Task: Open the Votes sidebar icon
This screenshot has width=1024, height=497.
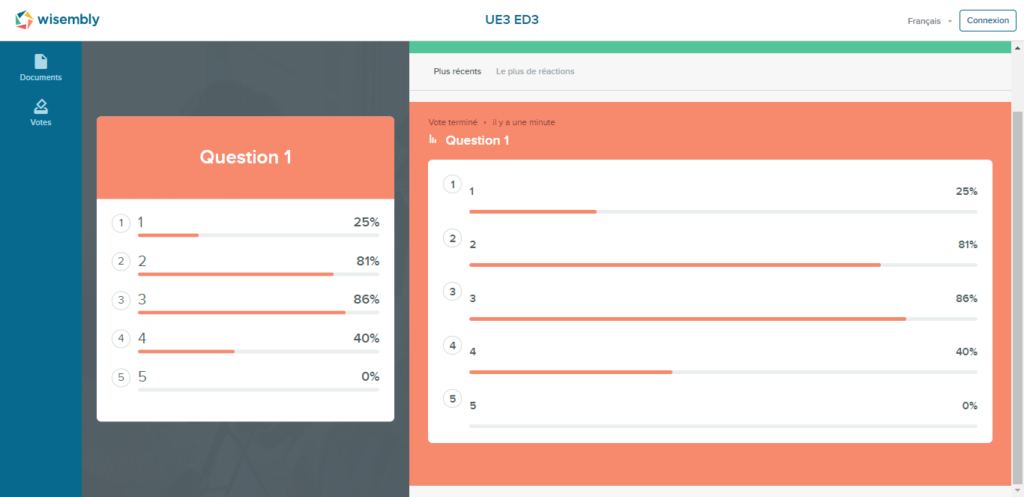Action: pyautogui.click(x=40, y=113)
